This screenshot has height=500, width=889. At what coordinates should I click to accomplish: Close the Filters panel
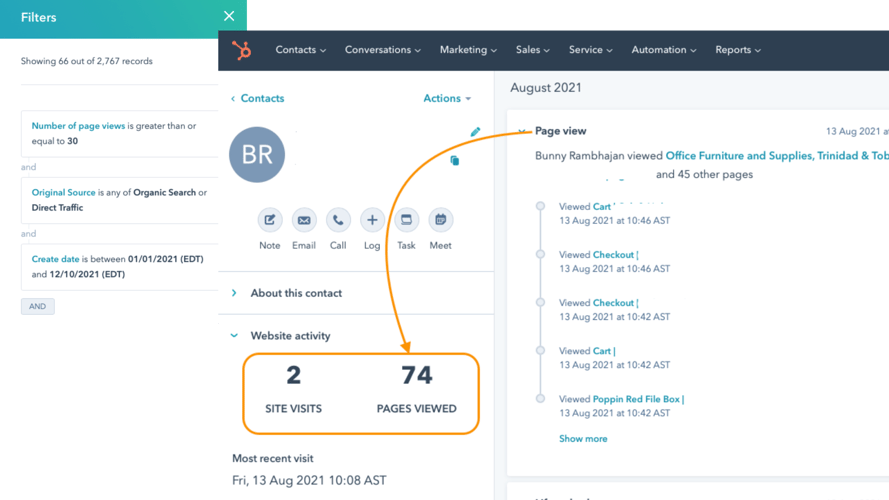pos(229,17)
